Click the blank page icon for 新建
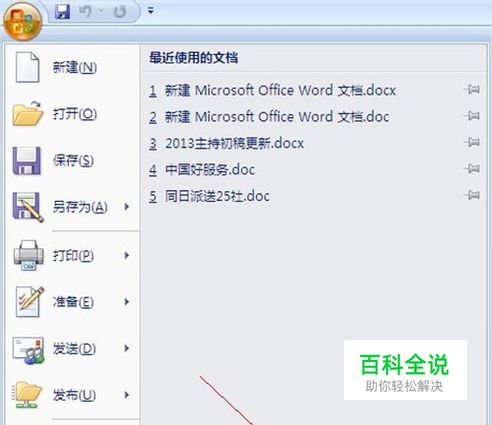This screenshot has width=492, height=425. point(27,67)
